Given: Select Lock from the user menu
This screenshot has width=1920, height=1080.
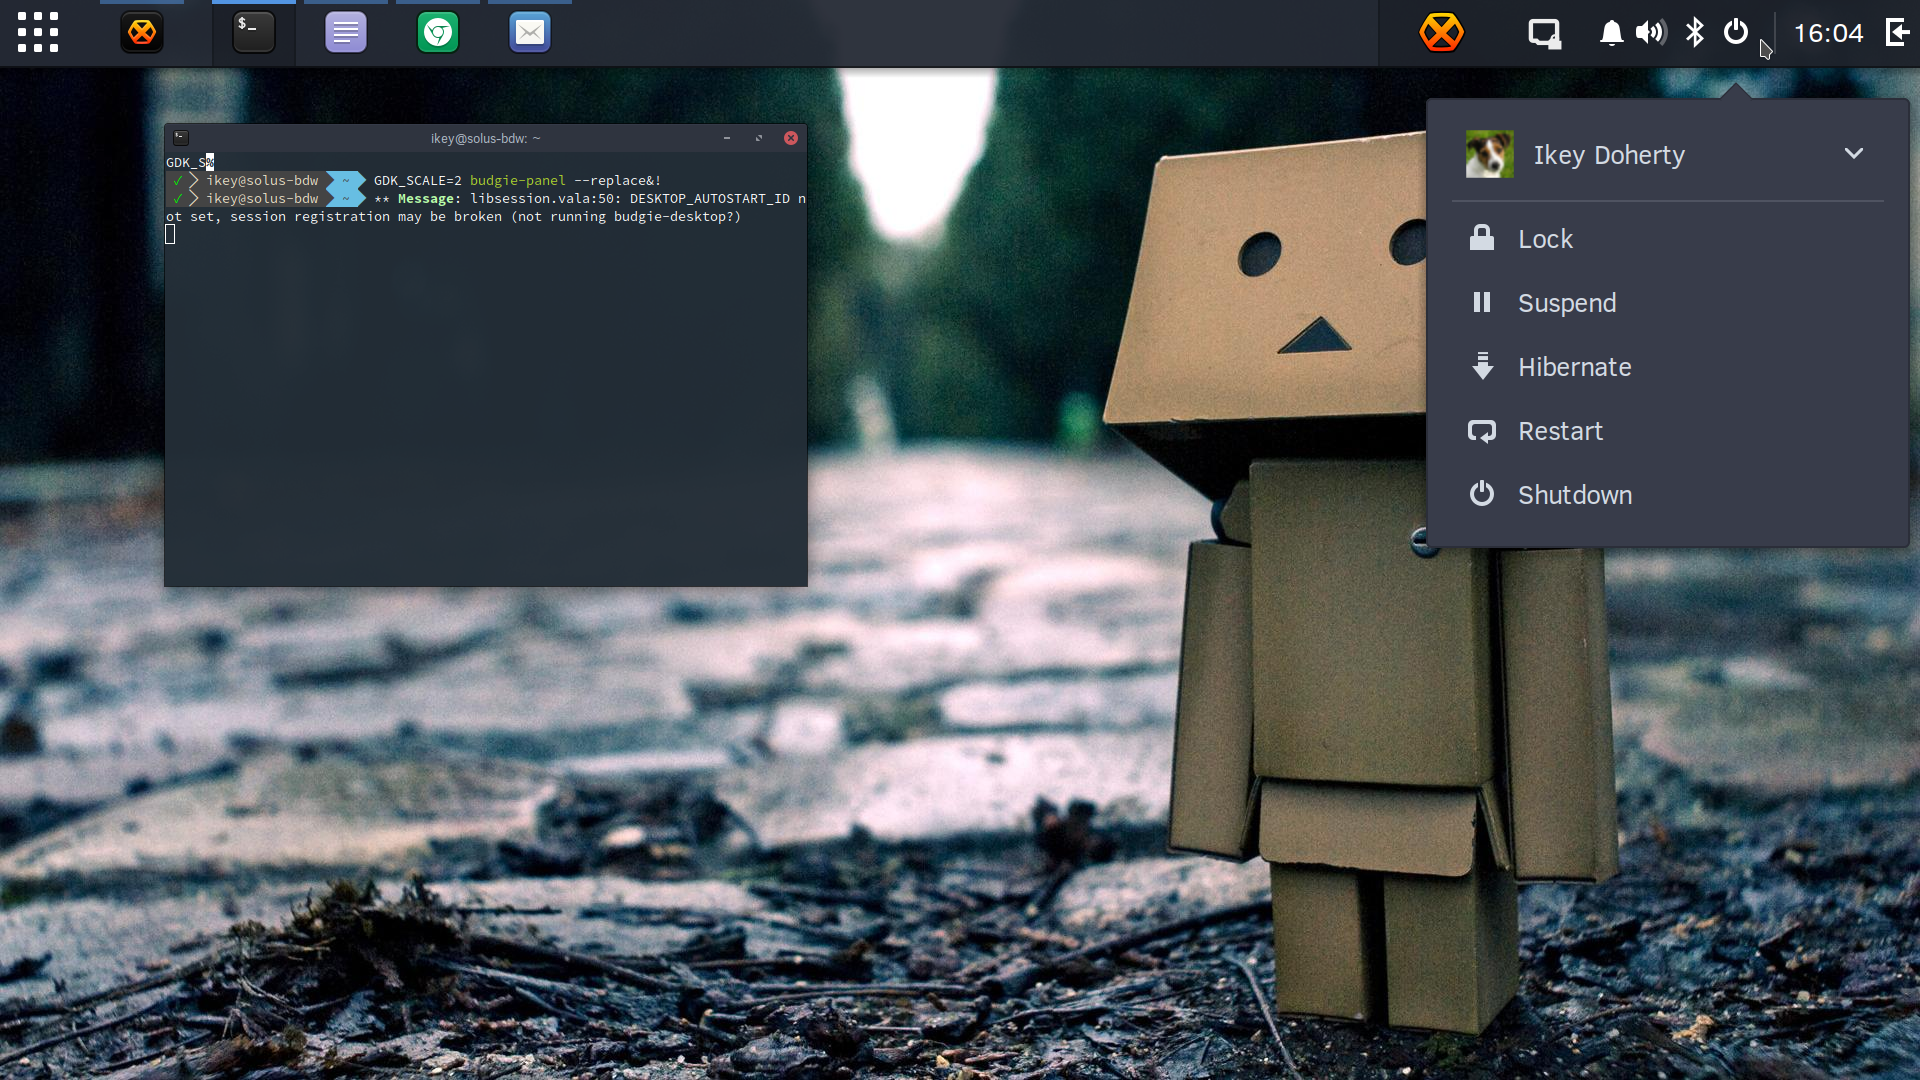Looking at the screenshot, I should (1668, 239).
